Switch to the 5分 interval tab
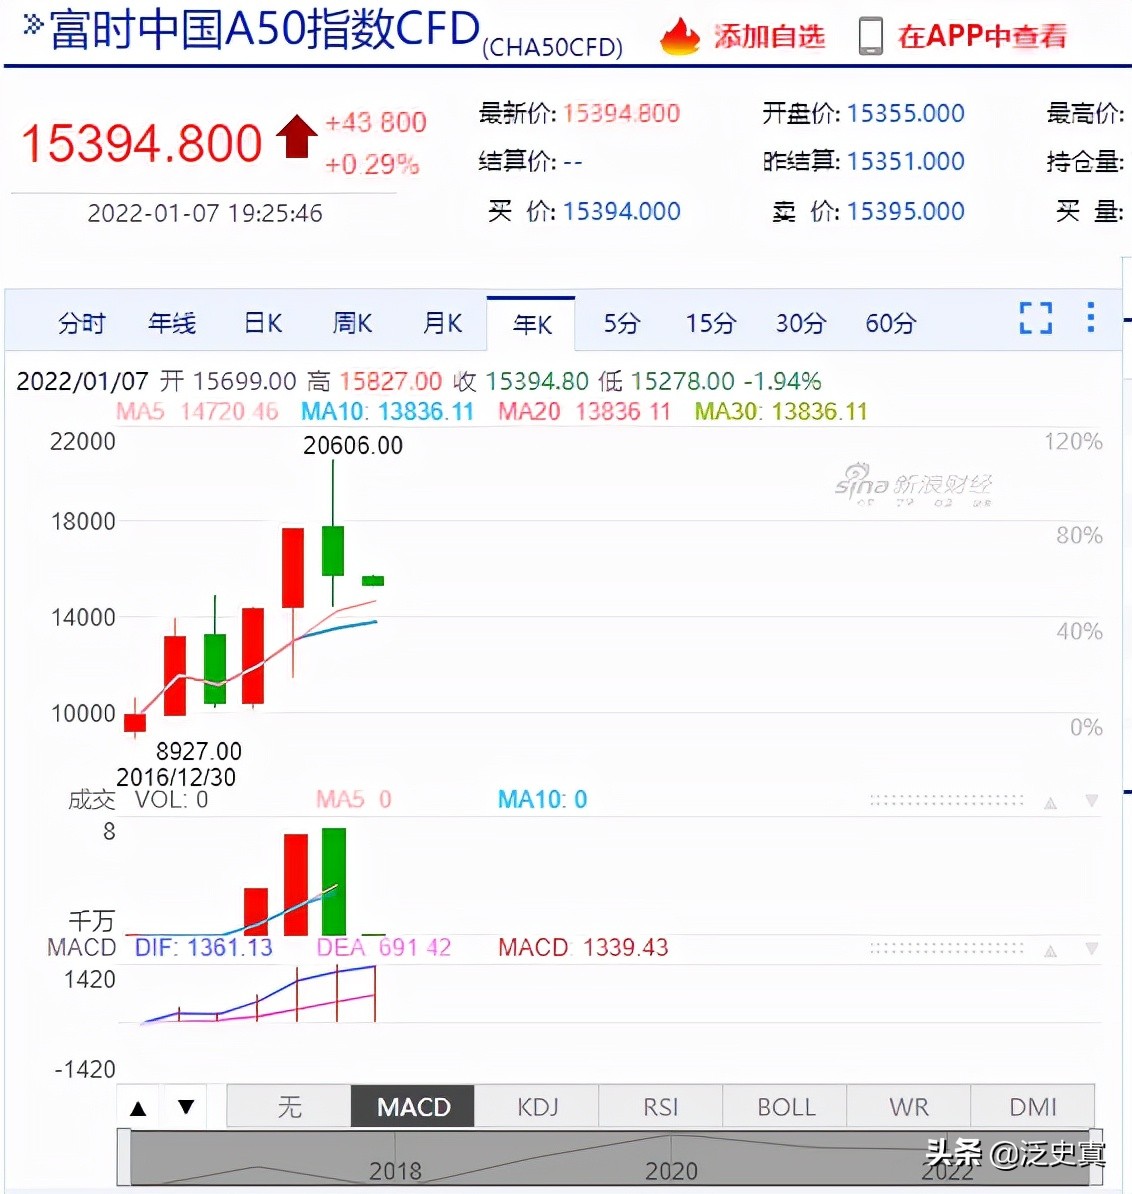Screen dimensions: 1132x1194 coord(621,322)
